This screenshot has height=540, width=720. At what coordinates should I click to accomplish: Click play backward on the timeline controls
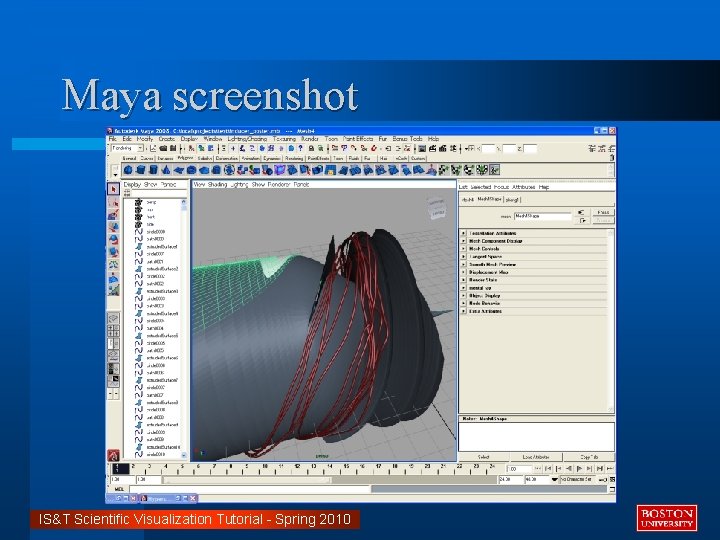point(569,468)
